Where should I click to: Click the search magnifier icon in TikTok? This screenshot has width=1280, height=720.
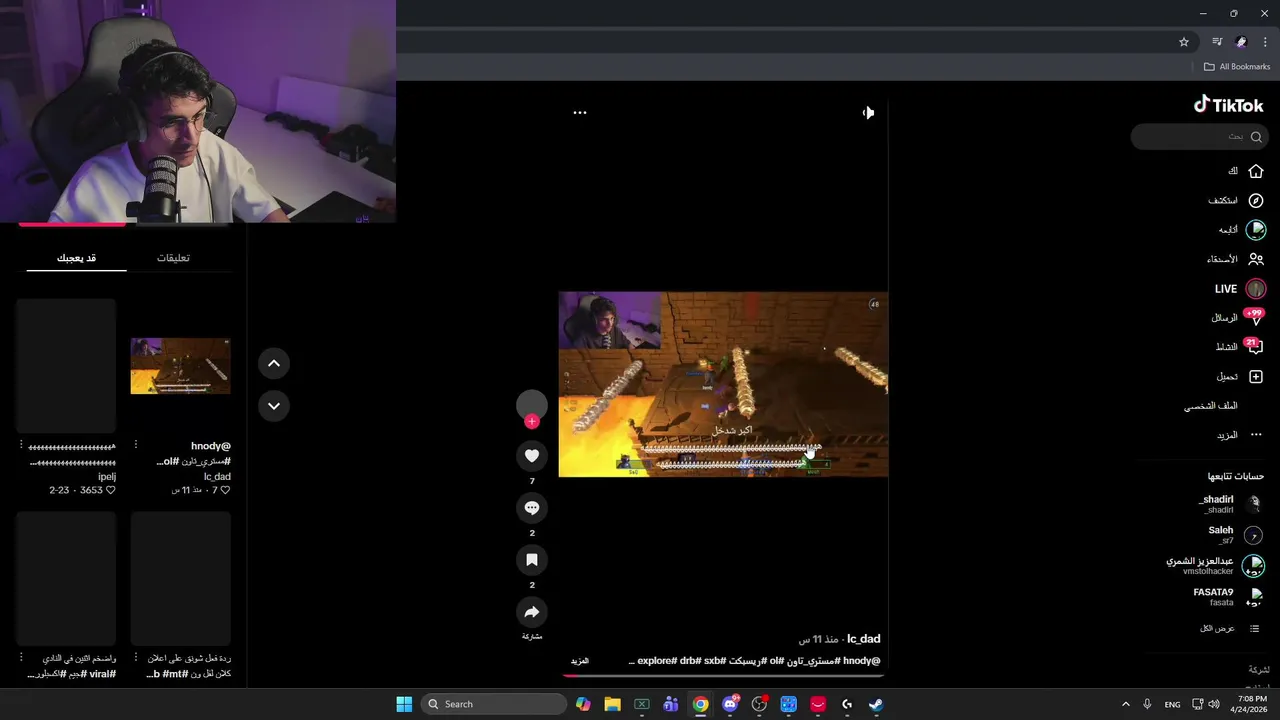click(x=1256, y=137)
